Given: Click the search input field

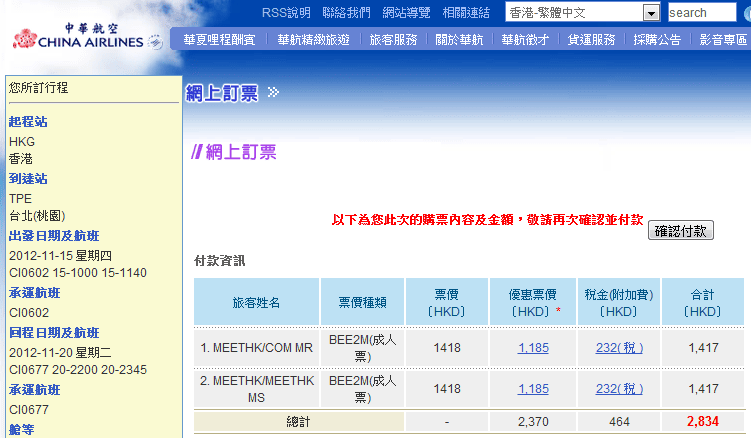Looking at the screenshot, I should tap(701, 13).
